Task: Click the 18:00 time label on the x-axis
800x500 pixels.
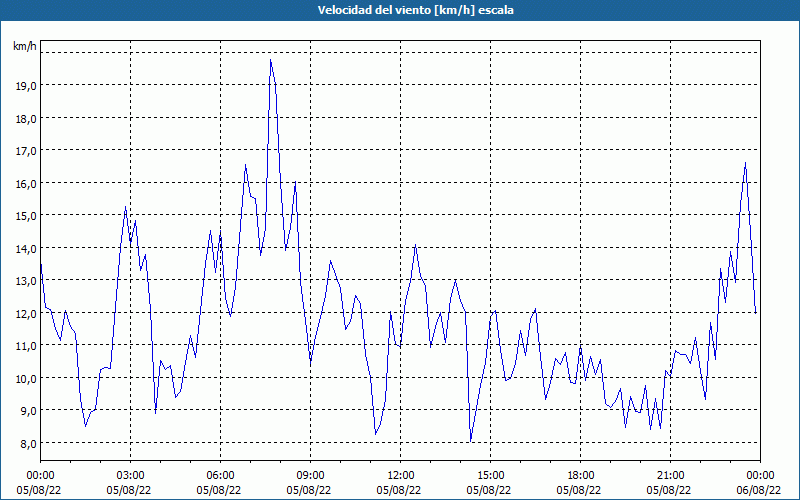Action: [x=580, y=476]
